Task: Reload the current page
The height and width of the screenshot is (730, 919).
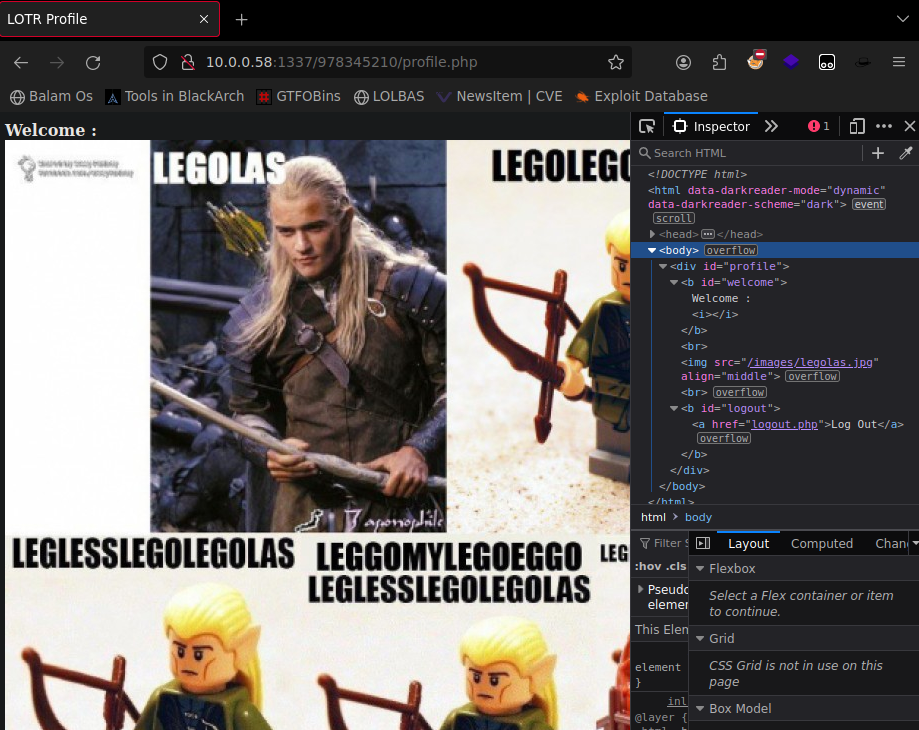Action: point(93,62)
